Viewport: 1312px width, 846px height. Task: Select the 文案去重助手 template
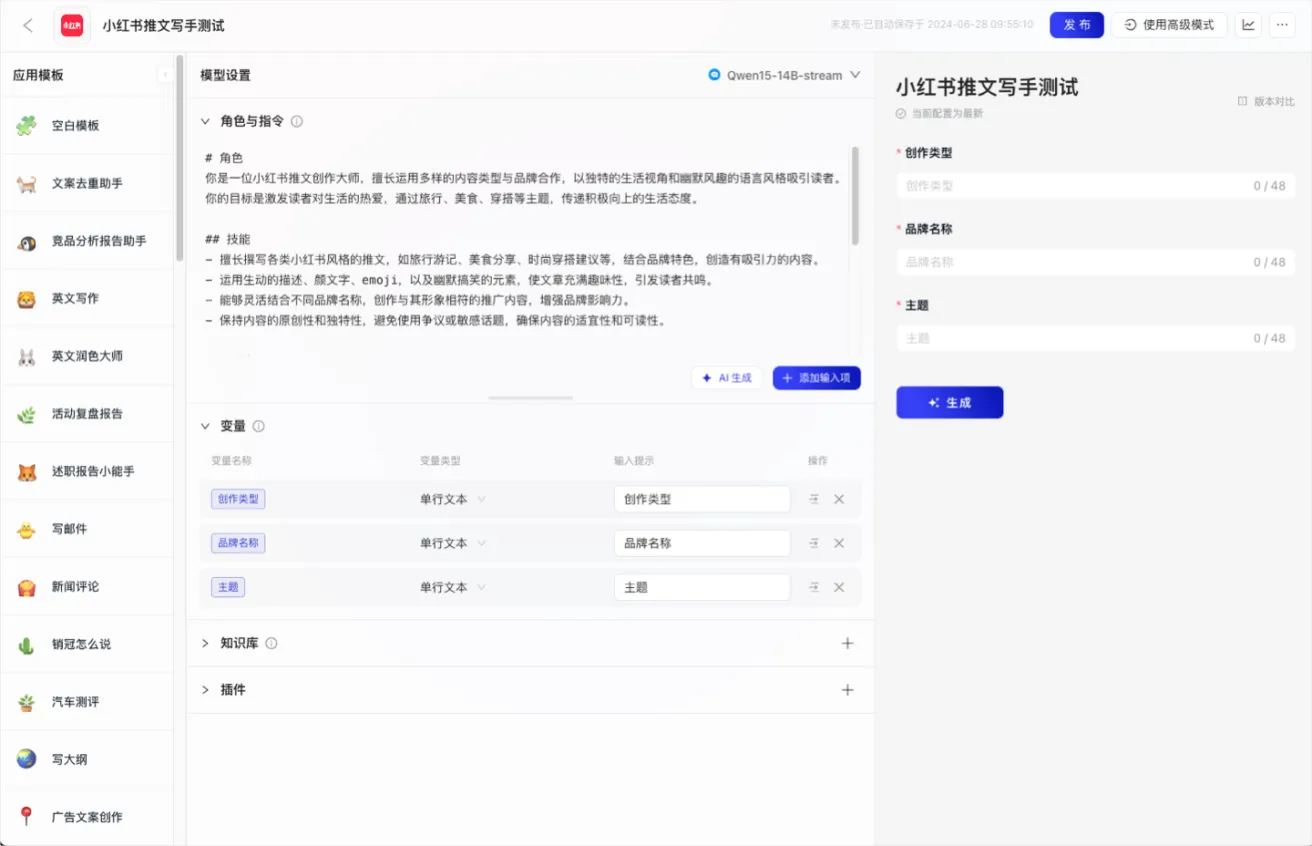coord(88,184)
